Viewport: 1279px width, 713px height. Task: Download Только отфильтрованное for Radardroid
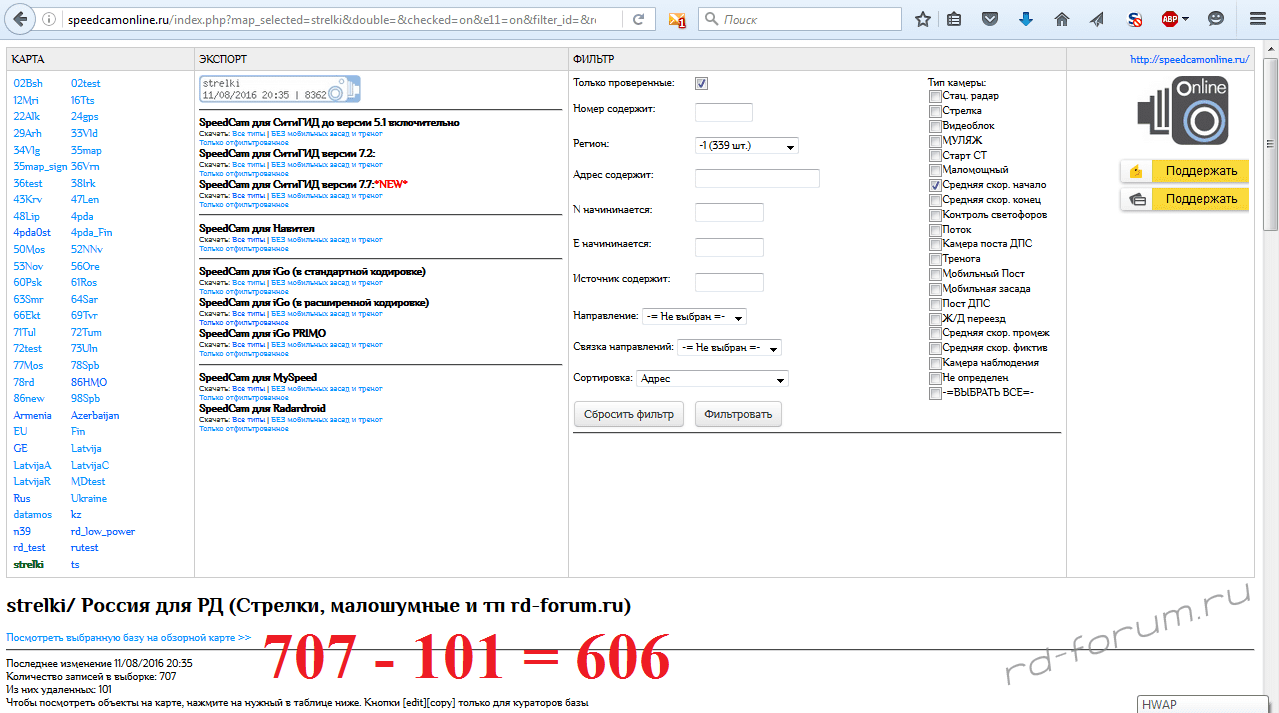coord(244,428)
